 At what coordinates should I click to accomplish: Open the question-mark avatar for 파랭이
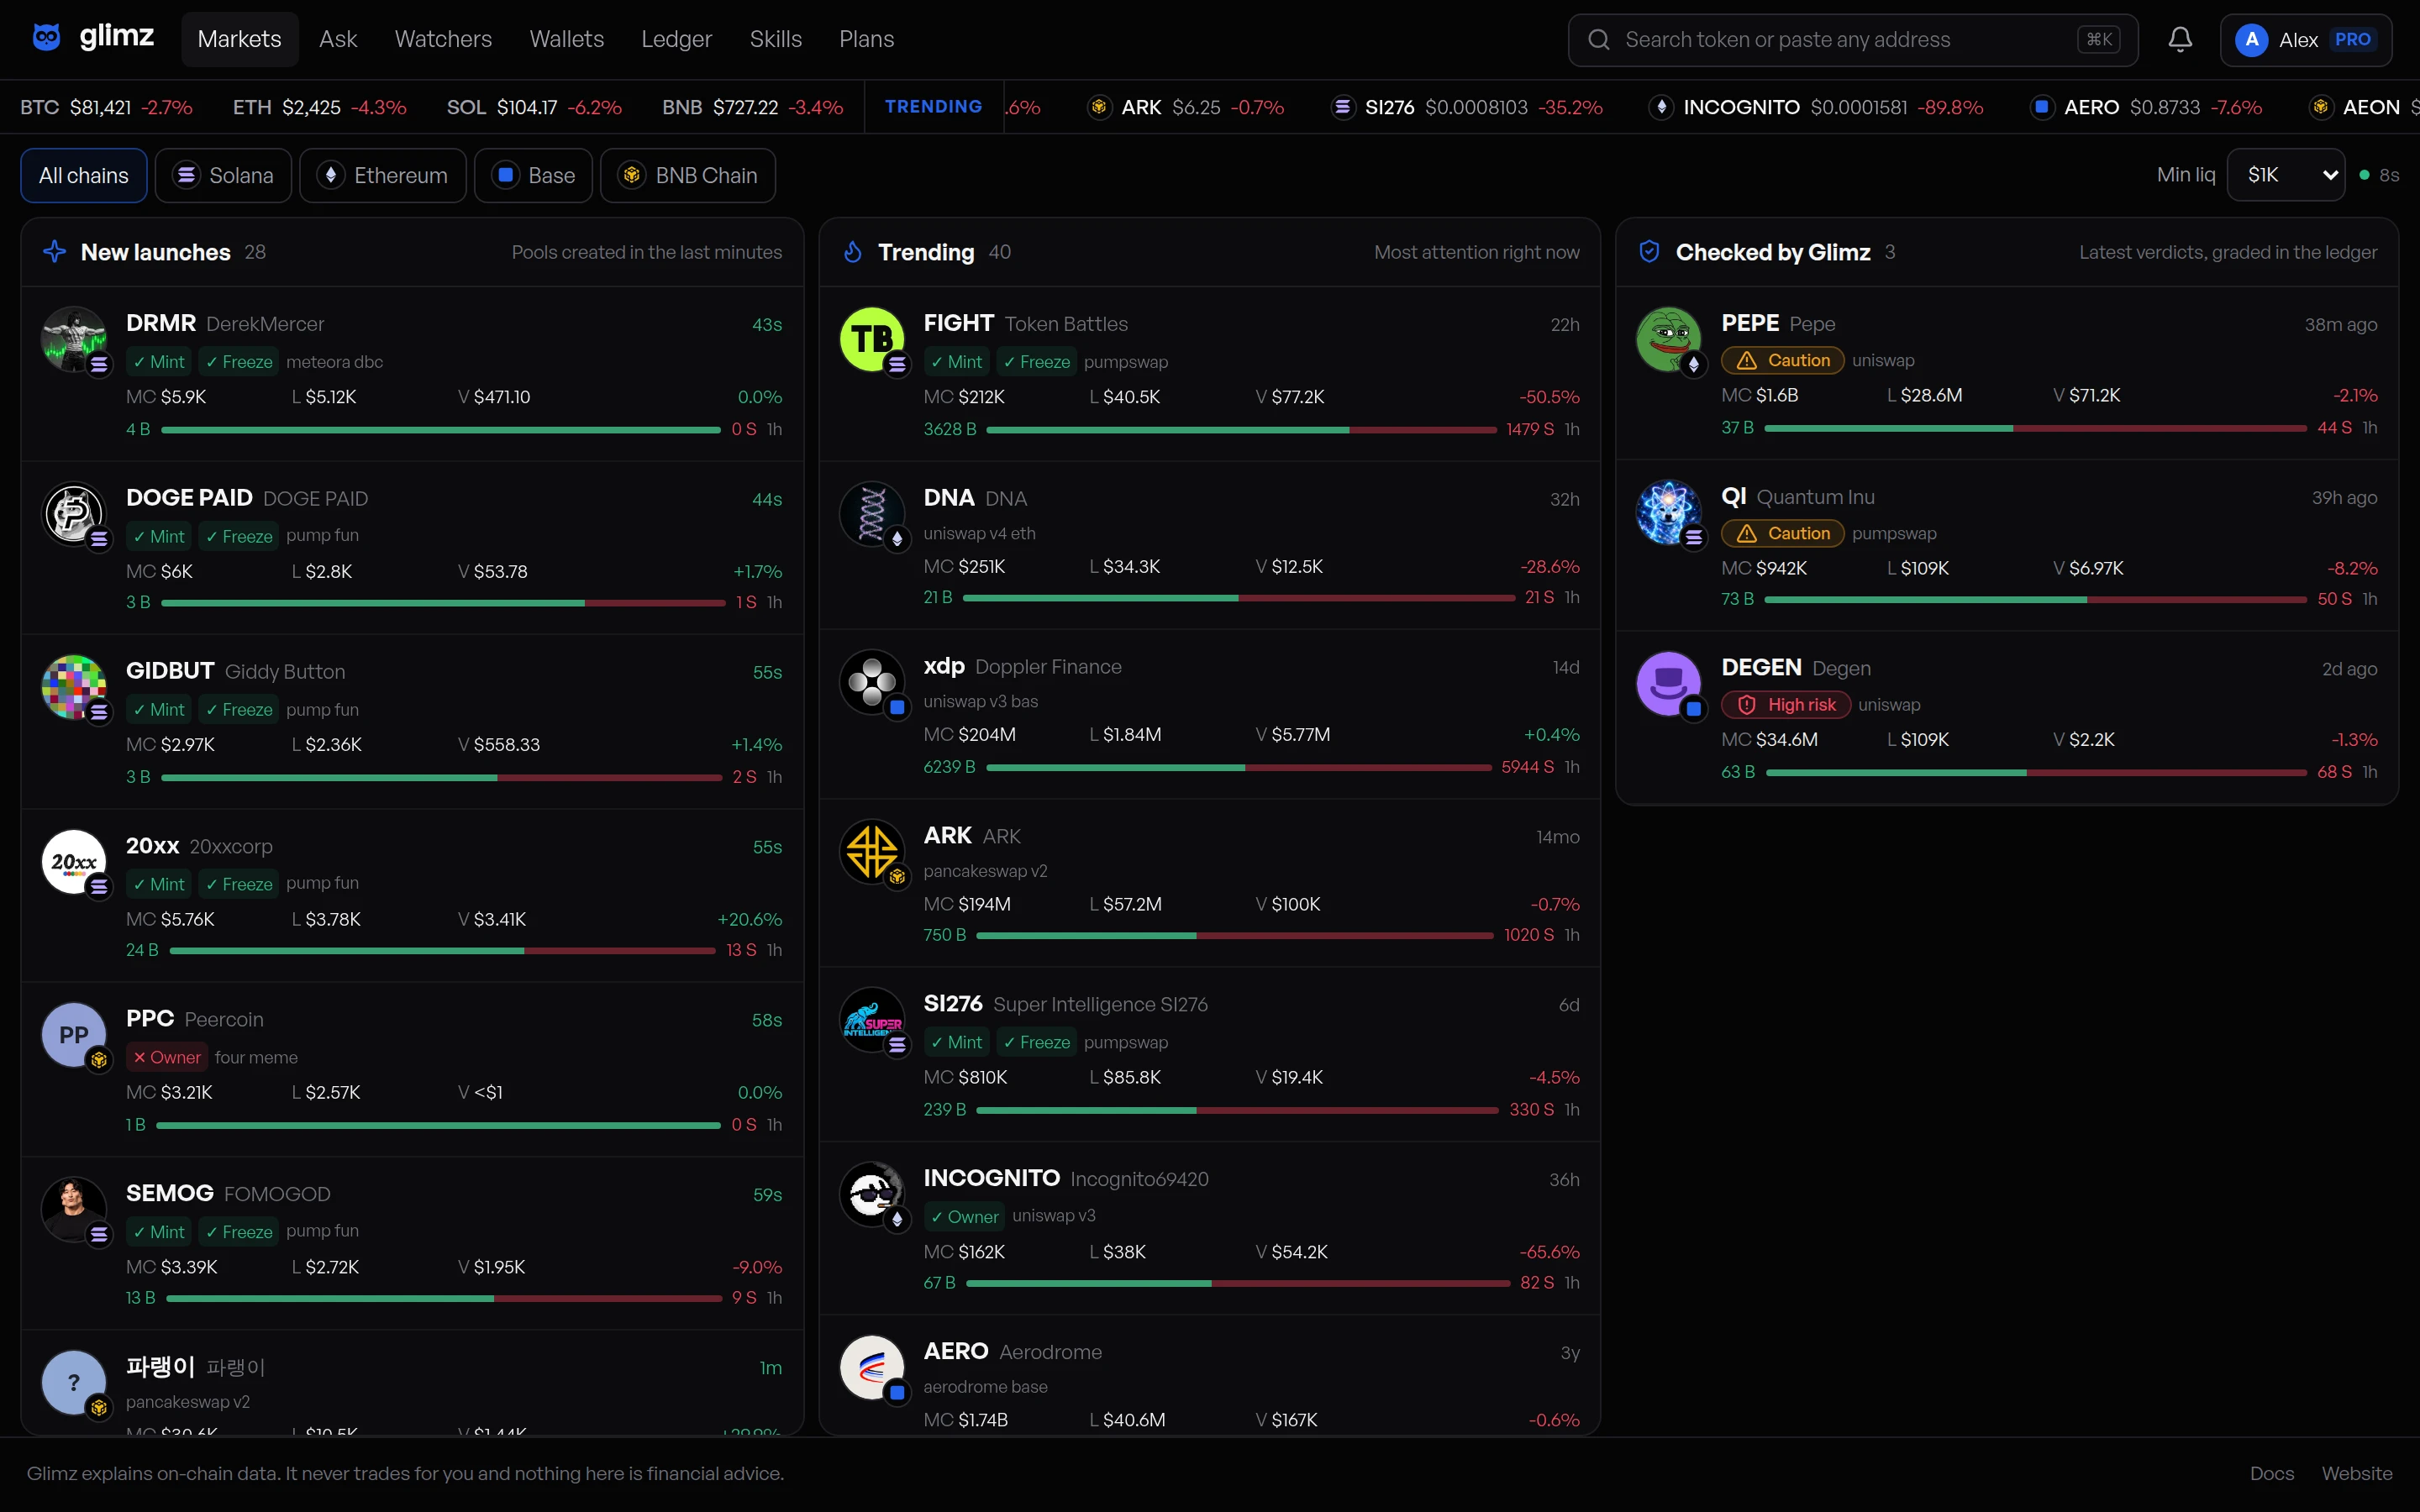73,1382
